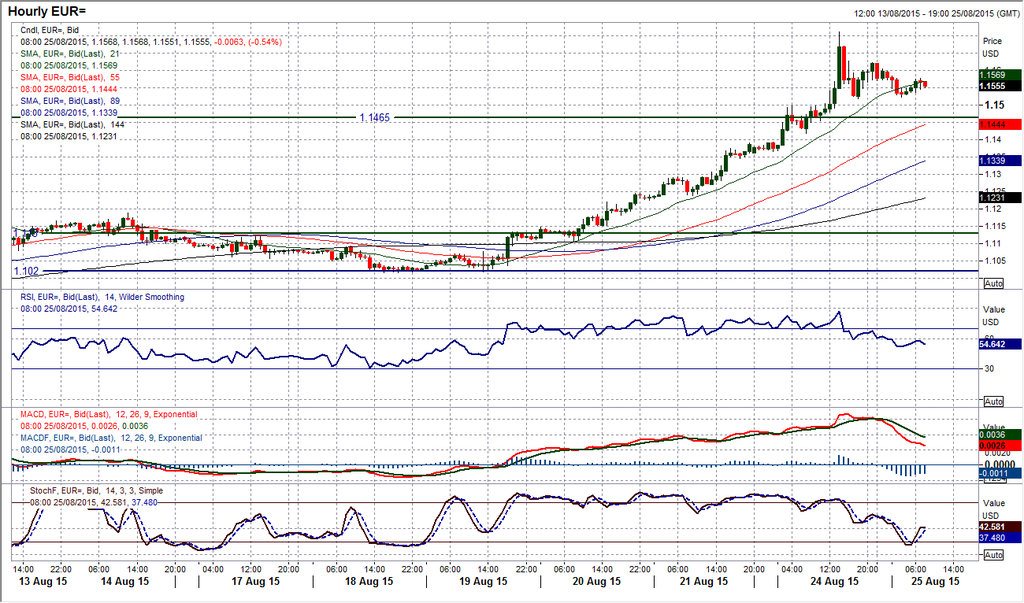
Task: Click the 1.14 price axis label
Action: click(993, 139)
